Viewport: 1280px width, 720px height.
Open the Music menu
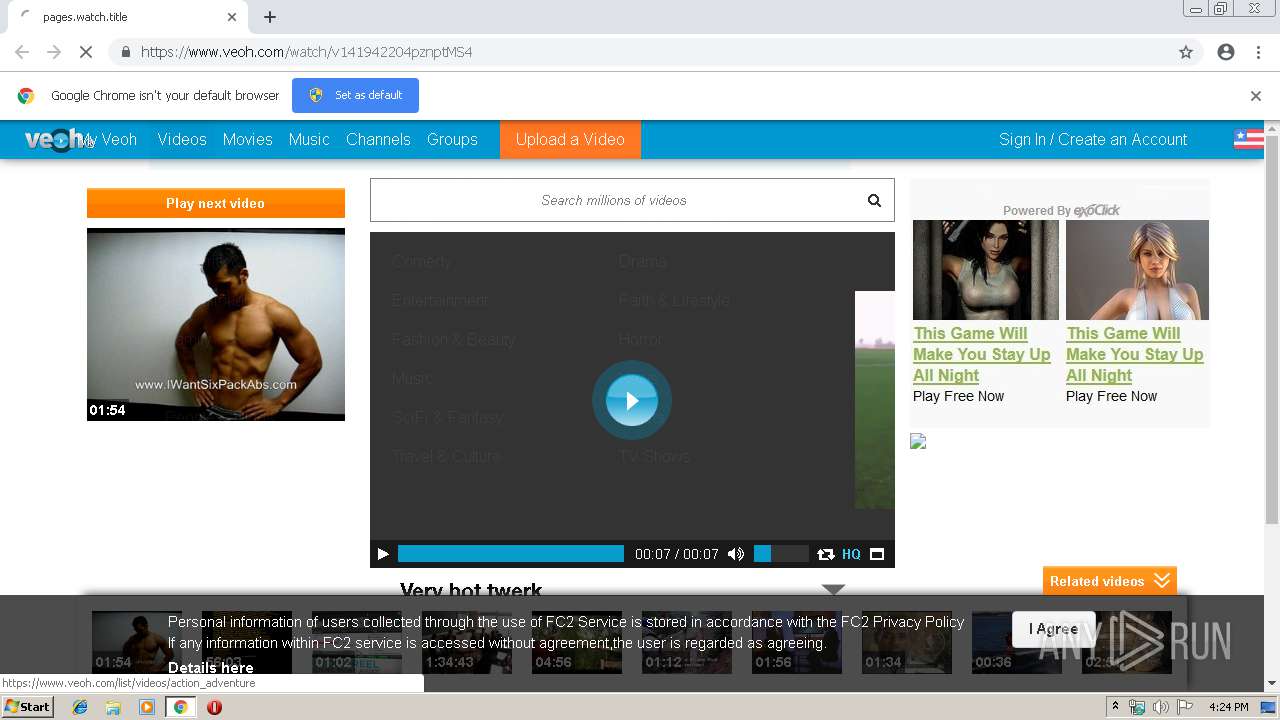(309, 139)
